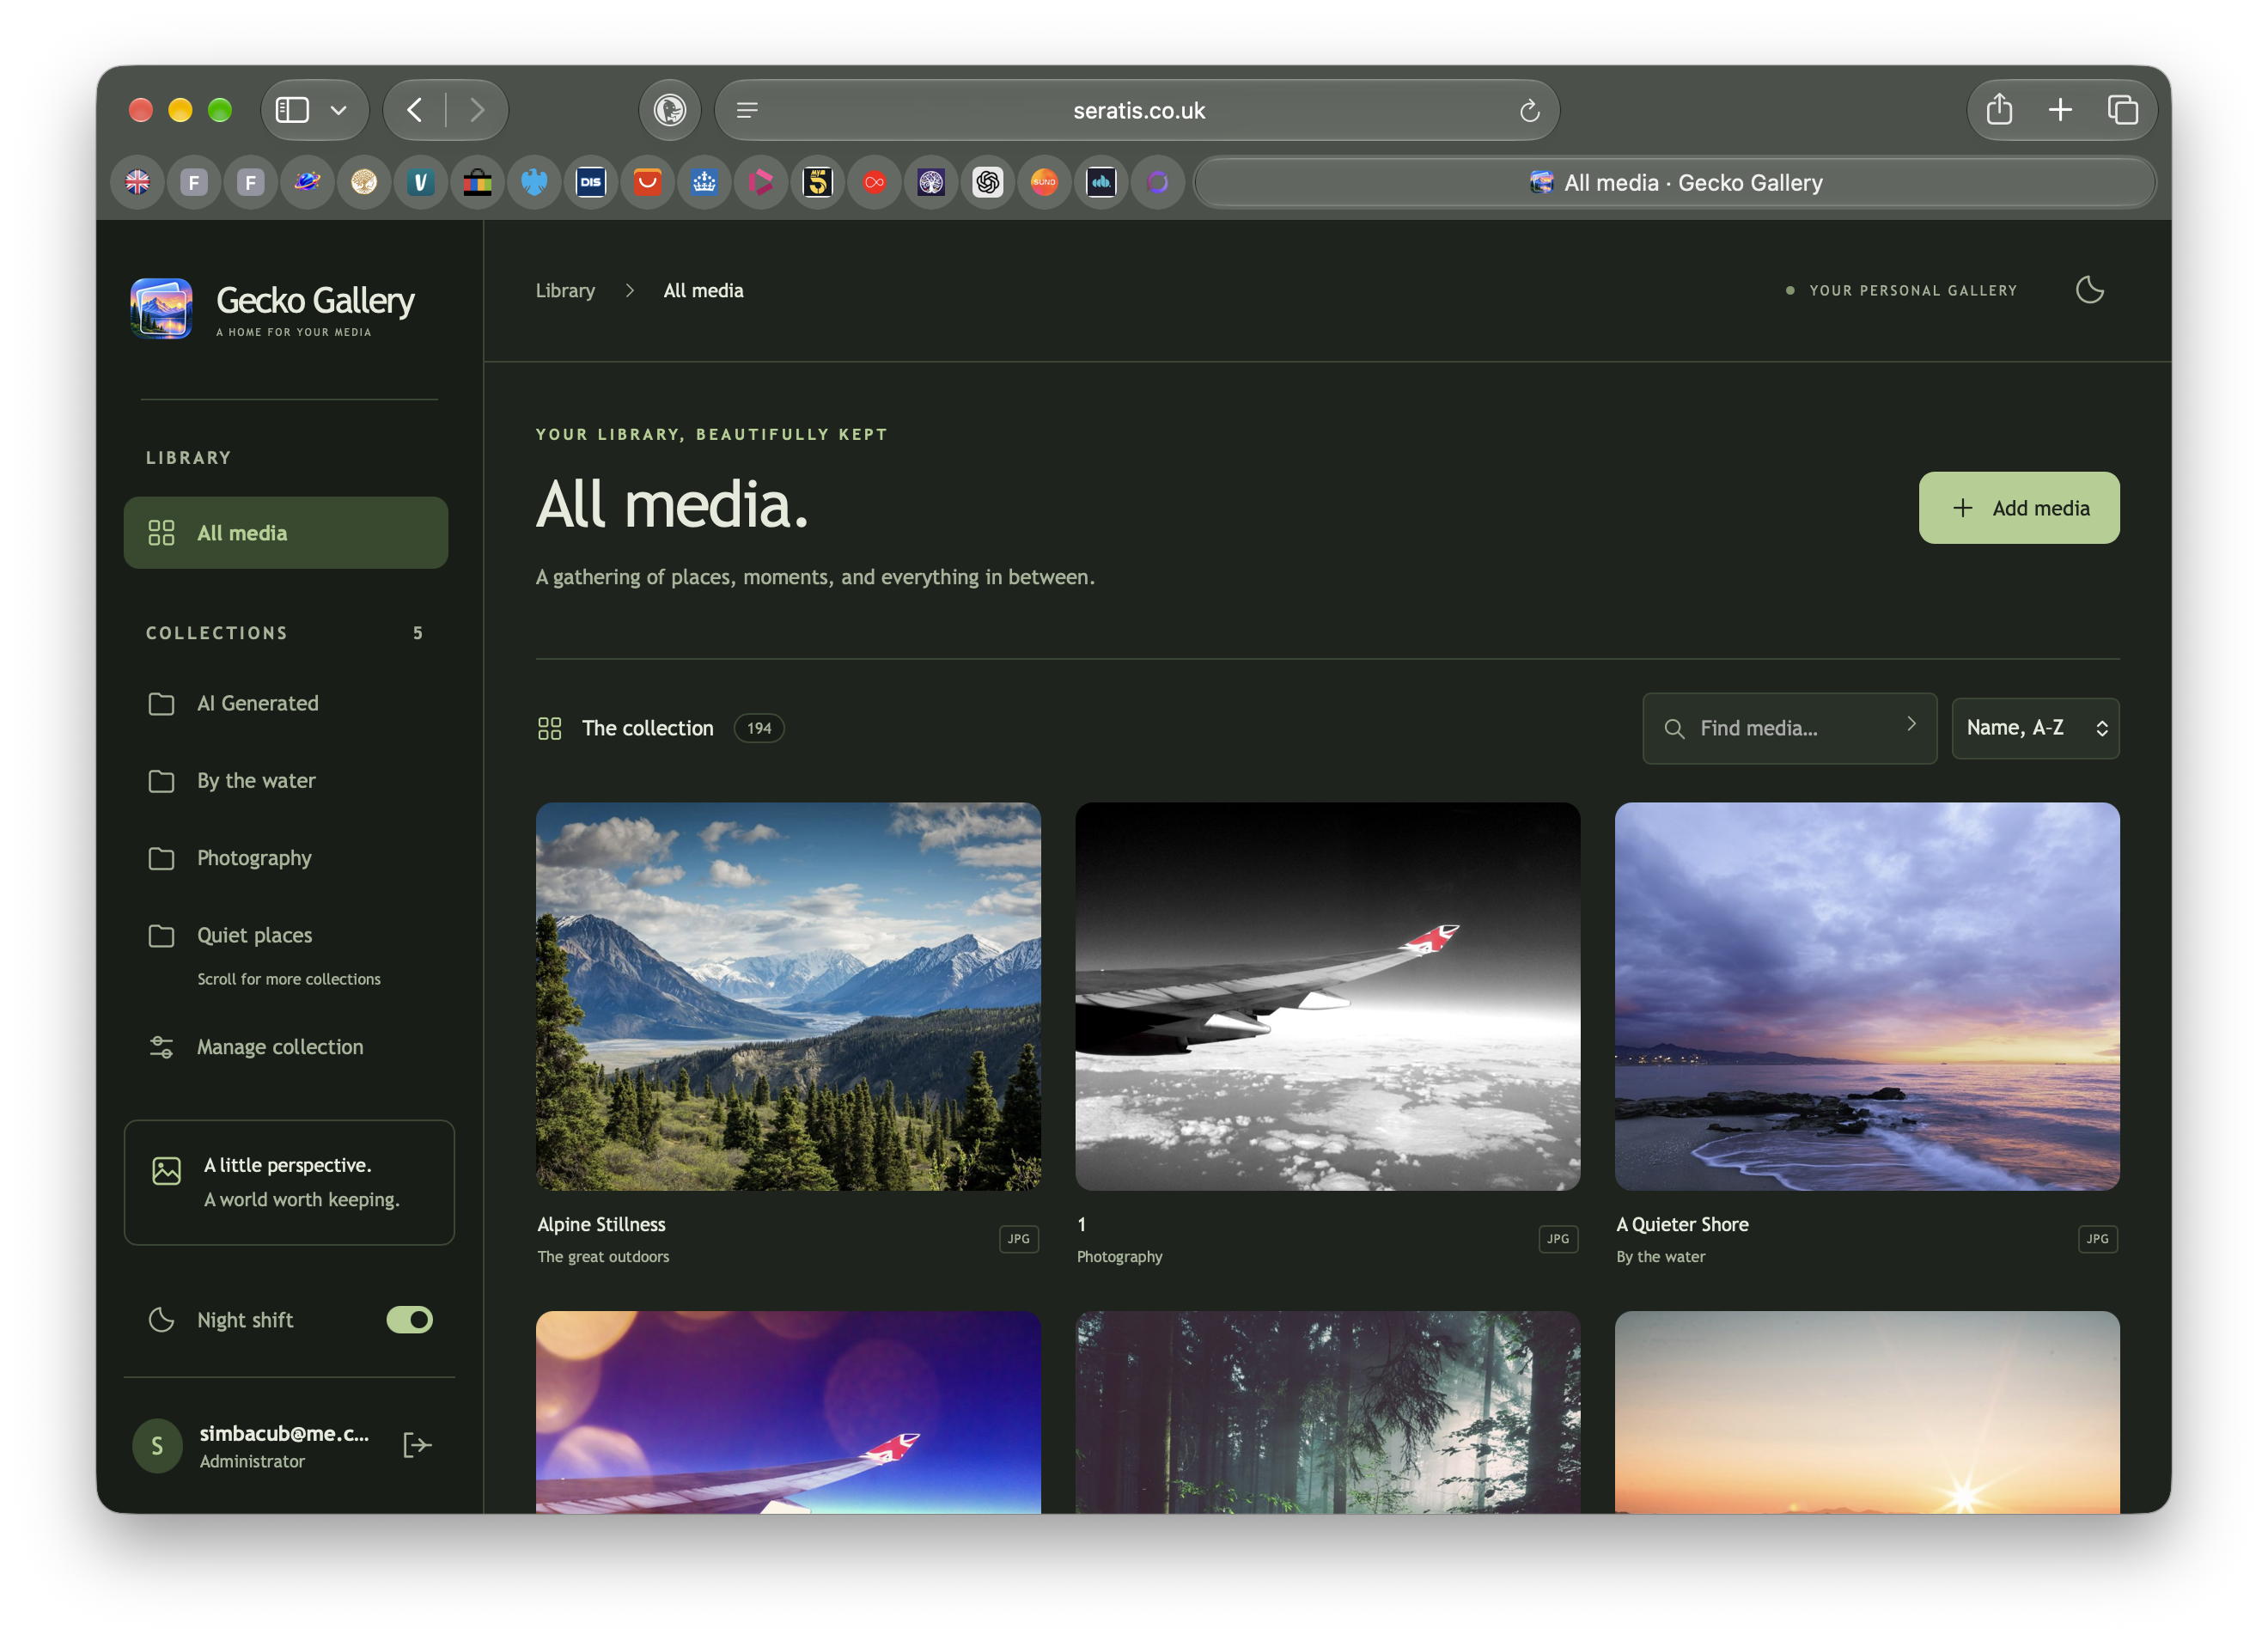This screenshot has height=1641, width=2268.
Task: Open the misty forest photo thumbnail
Action: tap(1327, 1412)
